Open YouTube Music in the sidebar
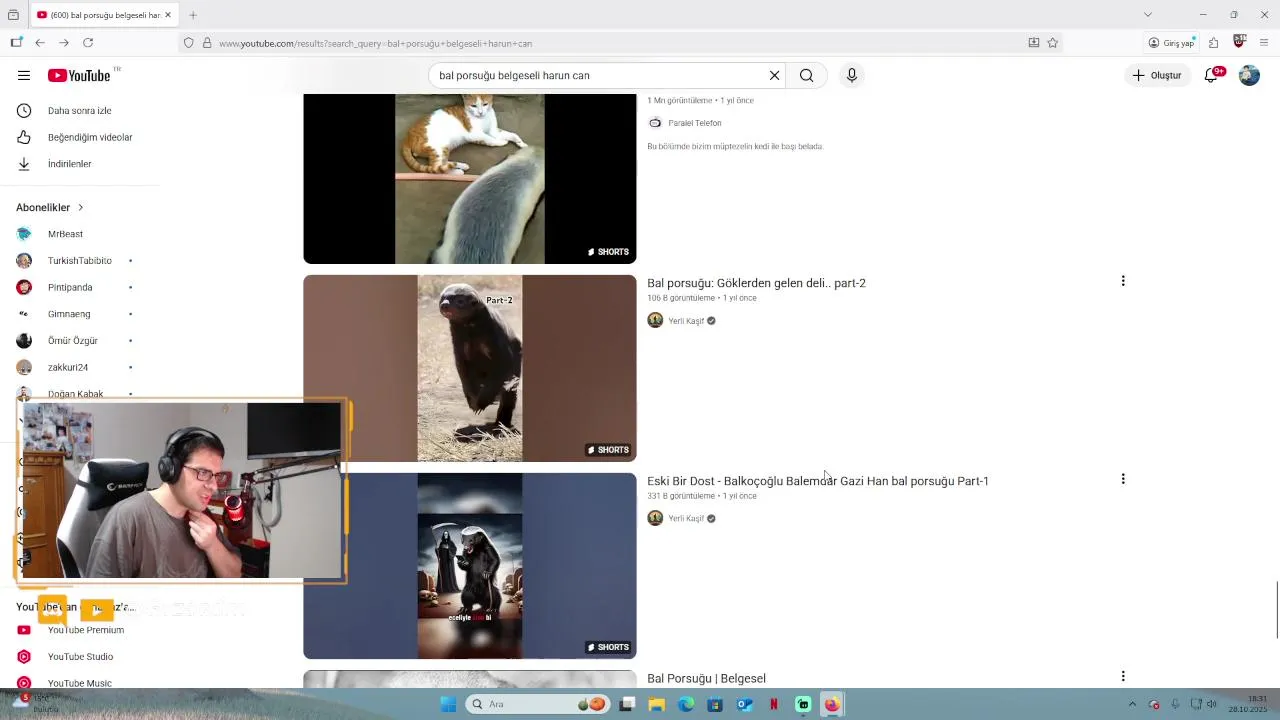Viewport: 1280px width, 720px height. 80,683
